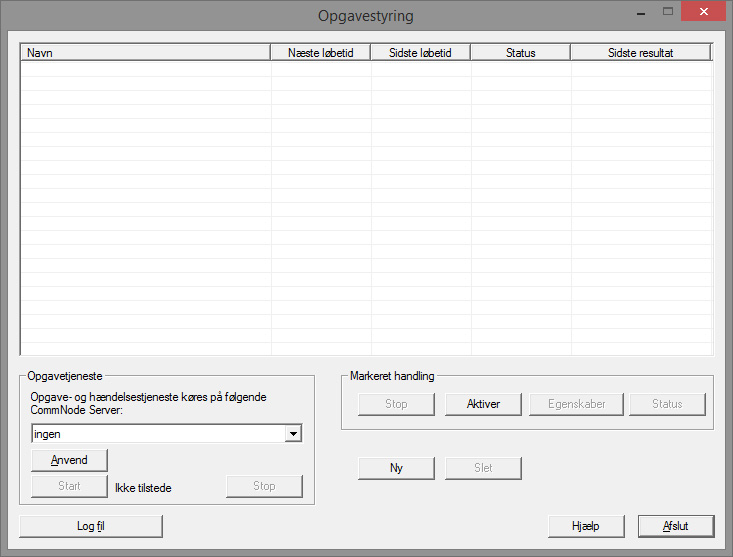
Task: Sort by the Status column header
Action: point(521,53)
